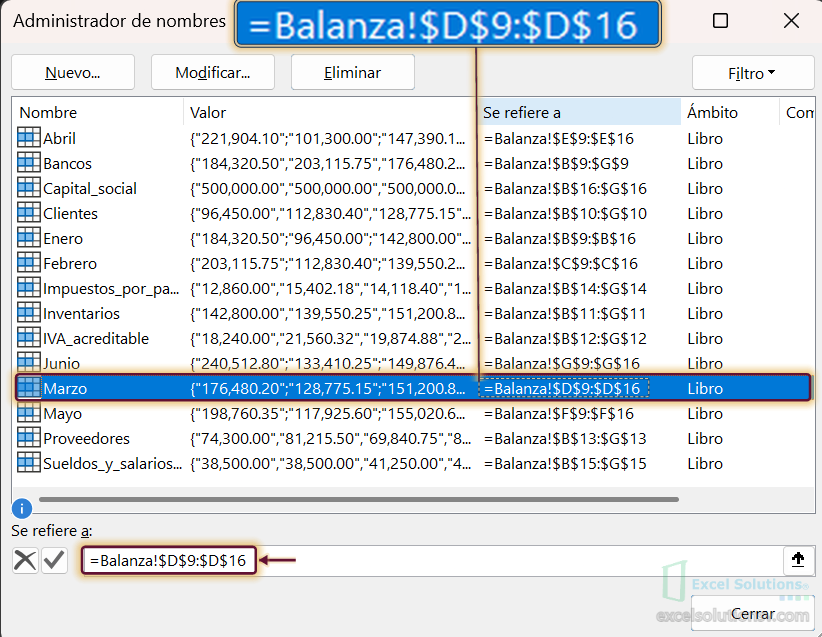Sort by the Nombre column header
This screenshot has height=637, width=822.
click(x=98, y=112)
